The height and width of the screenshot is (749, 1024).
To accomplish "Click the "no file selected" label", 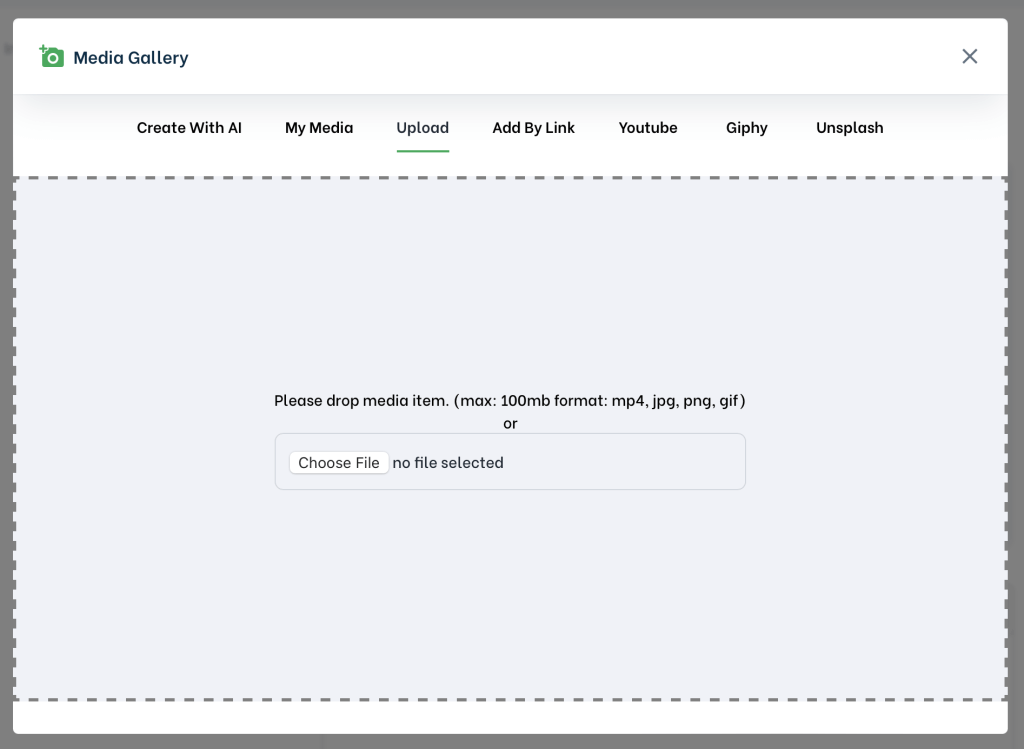I will pos(448,462).
